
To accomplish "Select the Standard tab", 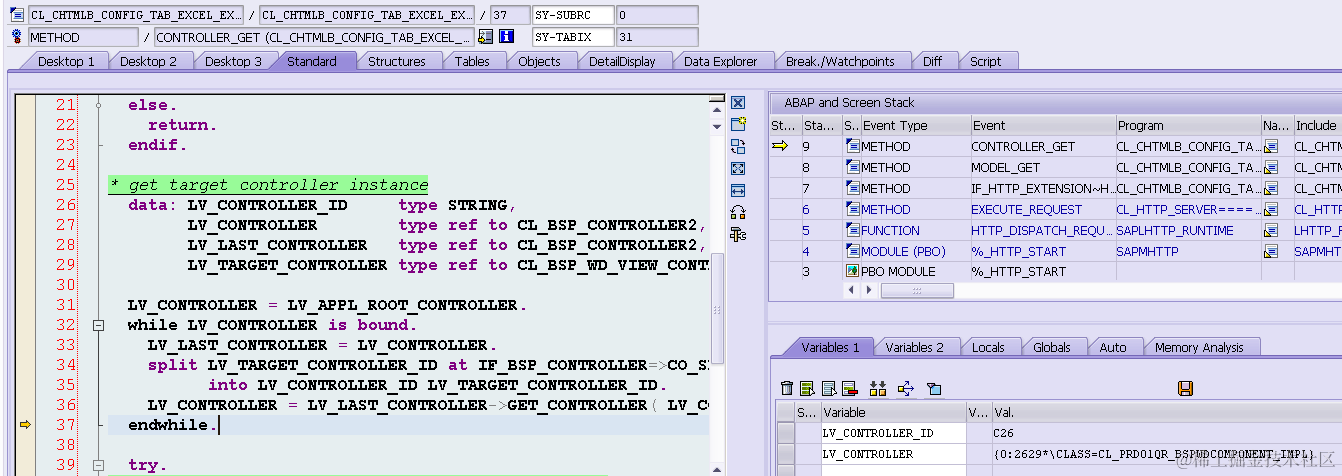I will (x=311, y=61).
